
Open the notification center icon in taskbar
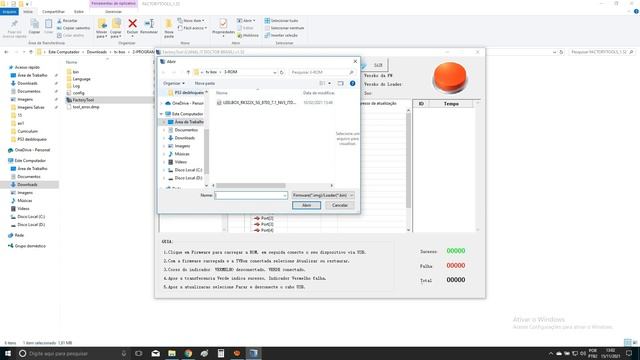tap(629, 353)
